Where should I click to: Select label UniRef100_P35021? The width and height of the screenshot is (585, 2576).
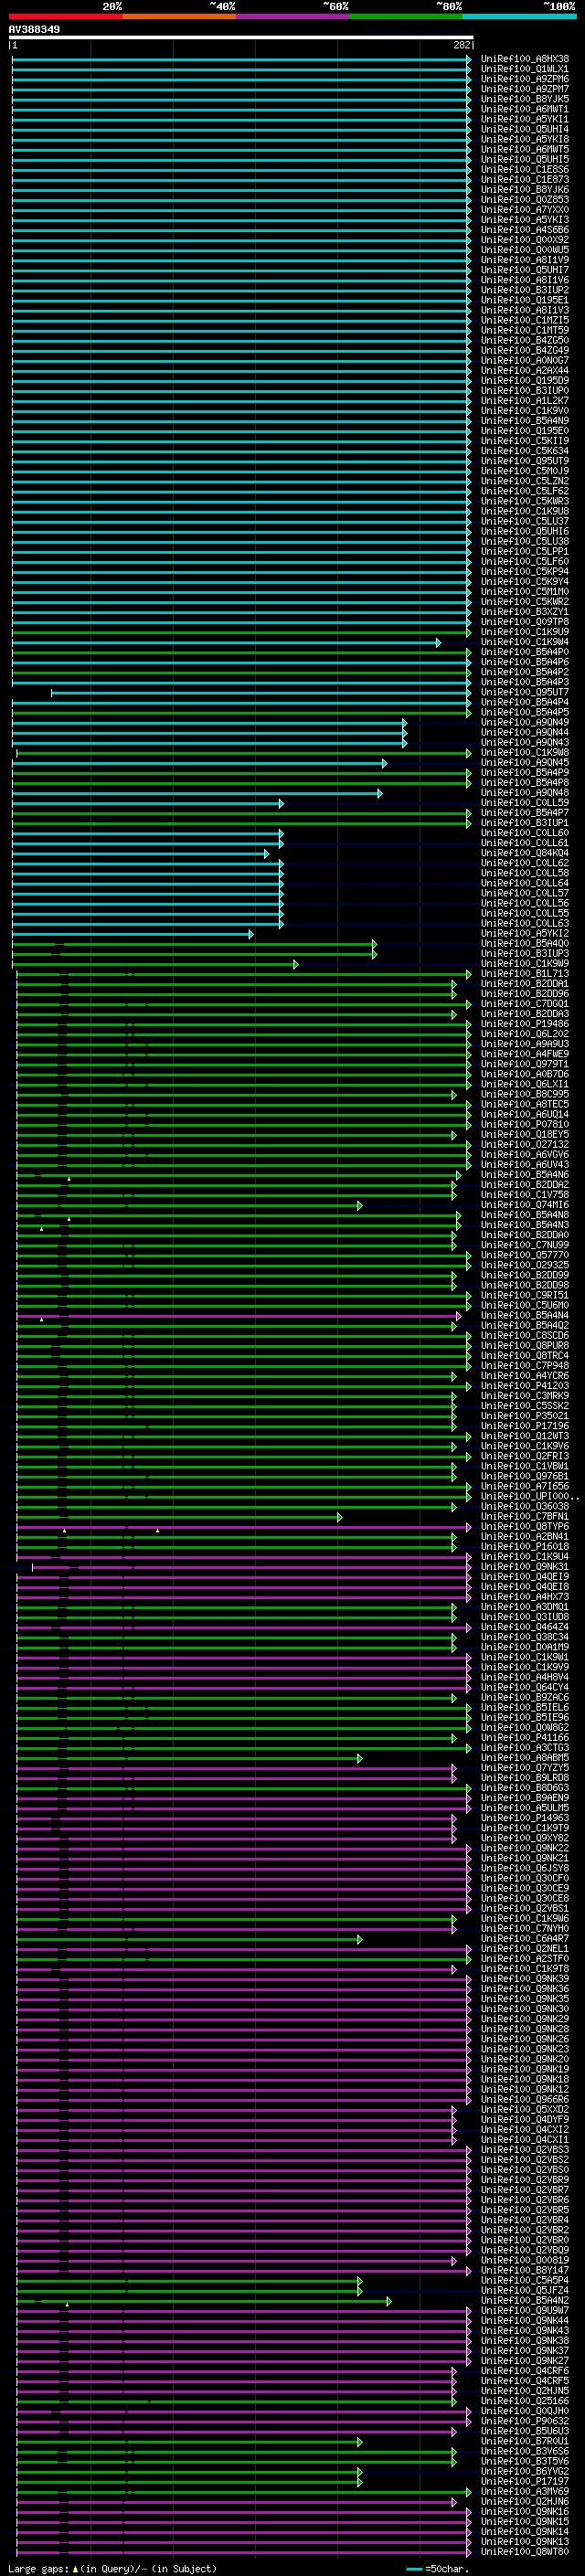[x=524, y=1415]
